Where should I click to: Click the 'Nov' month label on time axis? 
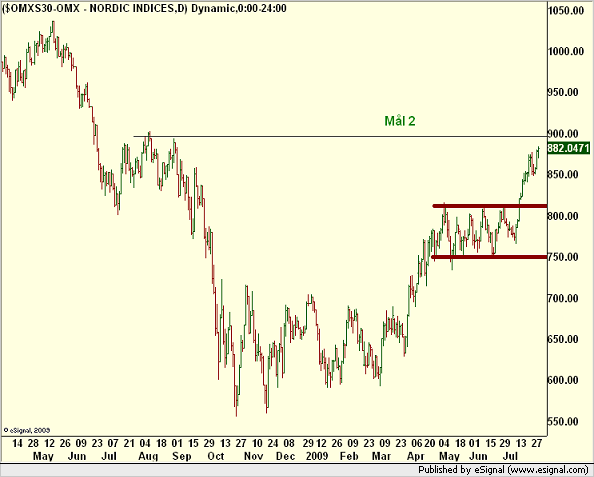(x=253, y=456)
